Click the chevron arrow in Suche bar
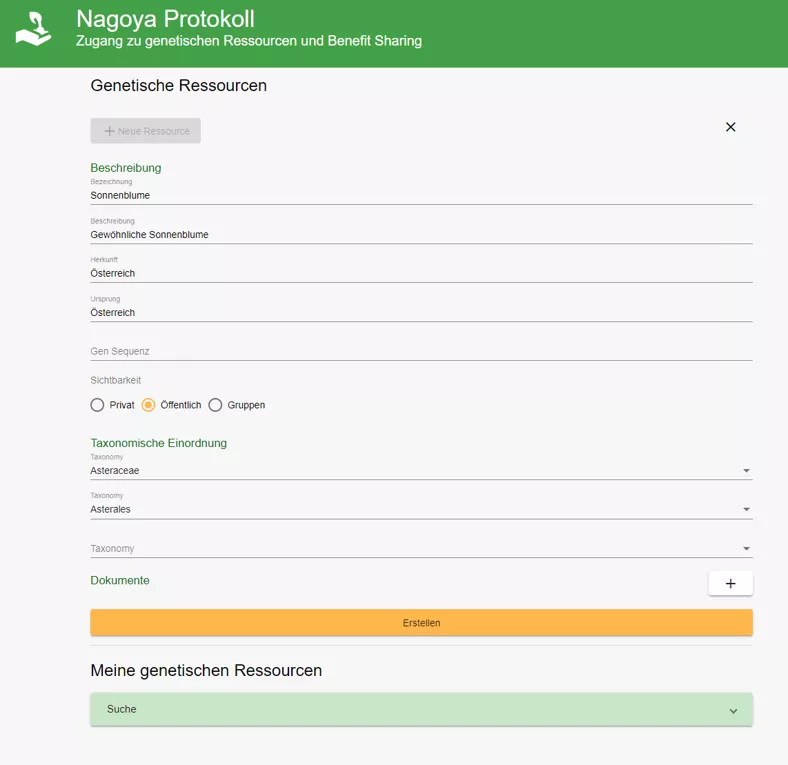Image resolution: width=788 pixels, height=765 pixels. pyautogui.click(x=733, y=711)
